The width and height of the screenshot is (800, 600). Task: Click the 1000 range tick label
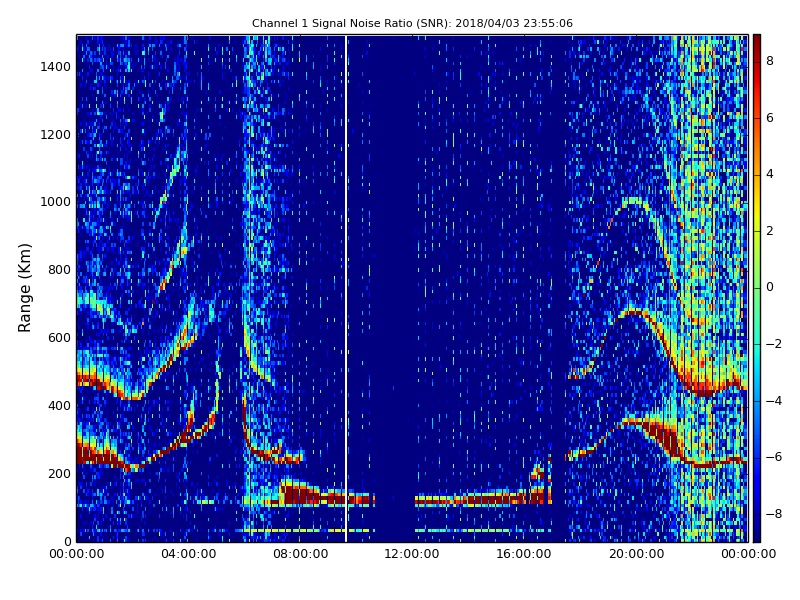click(55, 202)
